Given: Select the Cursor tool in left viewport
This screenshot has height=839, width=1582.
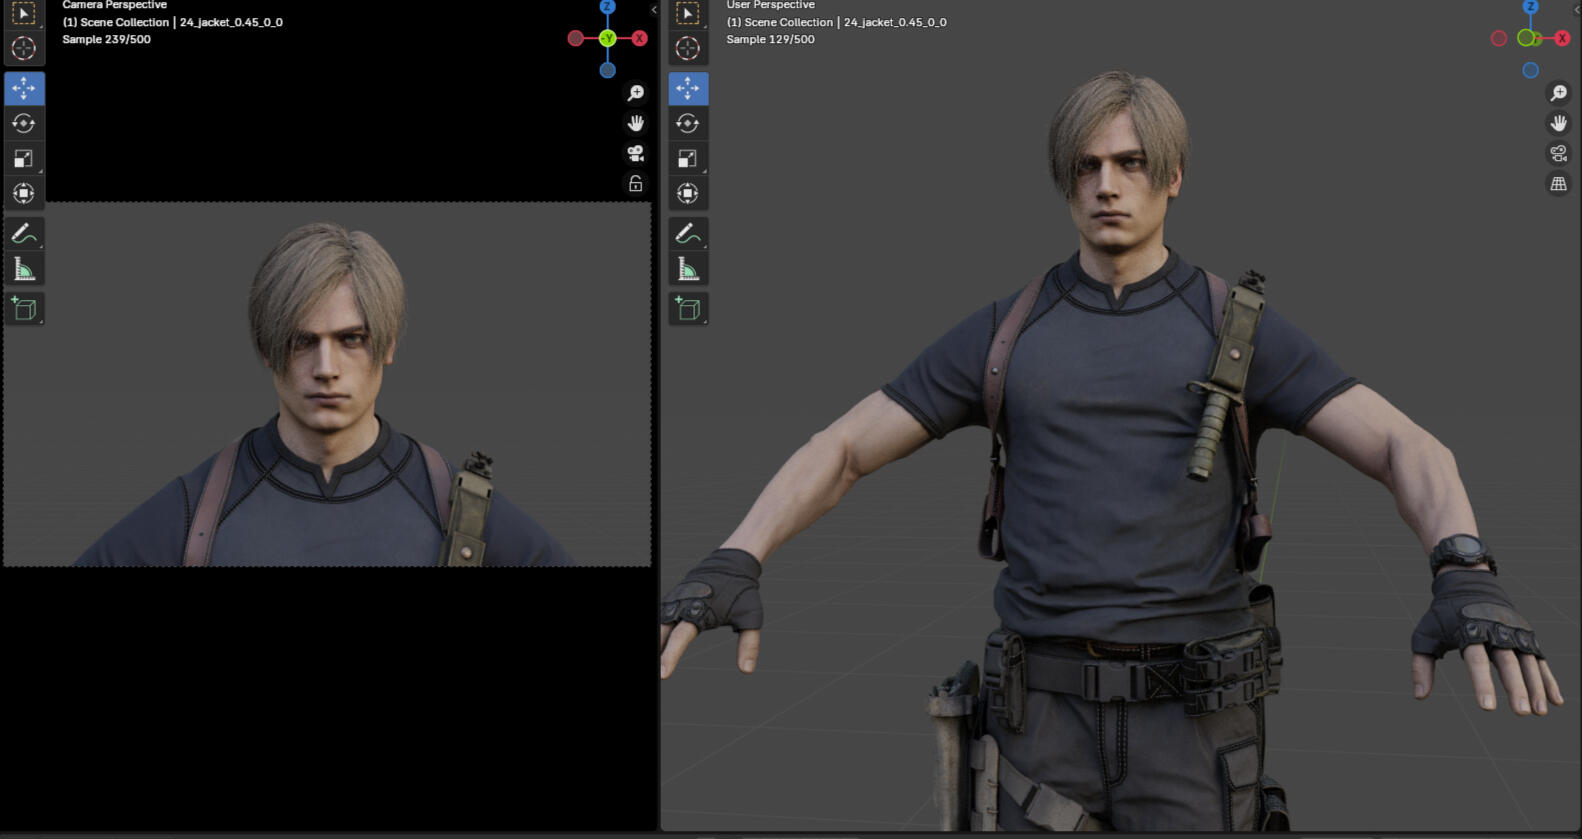Looking at the screenshot, I should pyautogui.click(x=24, y=48).
